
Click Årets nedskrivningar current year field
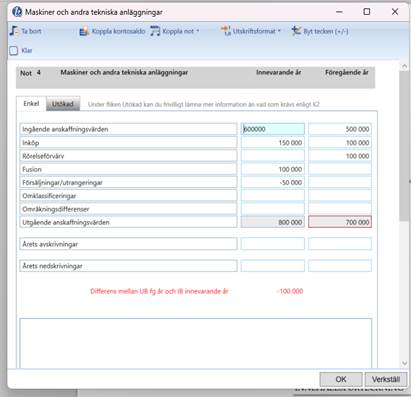click(273, 266)
